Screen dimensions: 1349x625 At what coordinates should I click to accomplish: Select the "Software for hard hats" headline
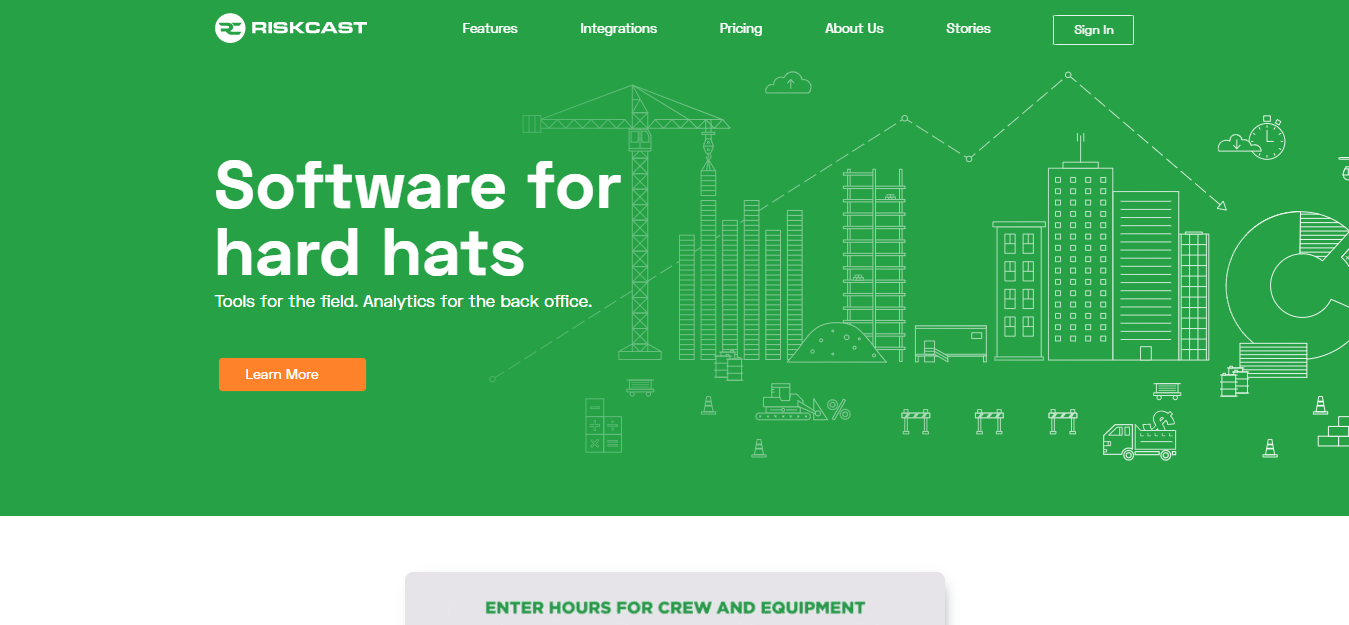(x=418, y=218)
